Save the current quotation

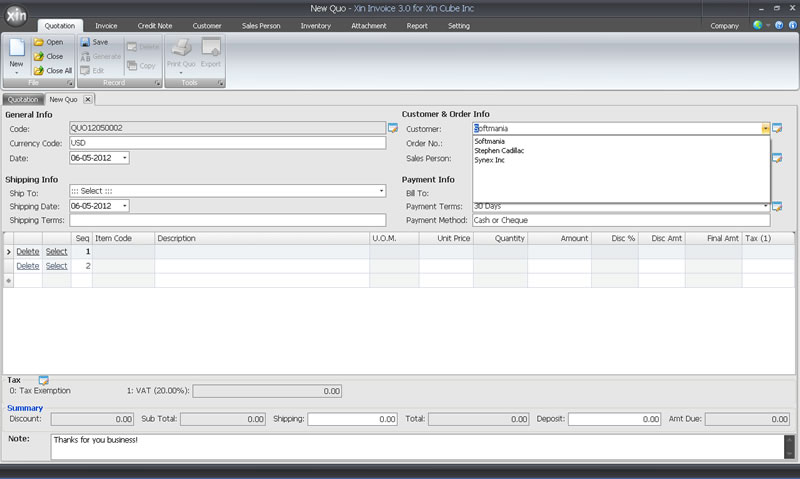94,42
